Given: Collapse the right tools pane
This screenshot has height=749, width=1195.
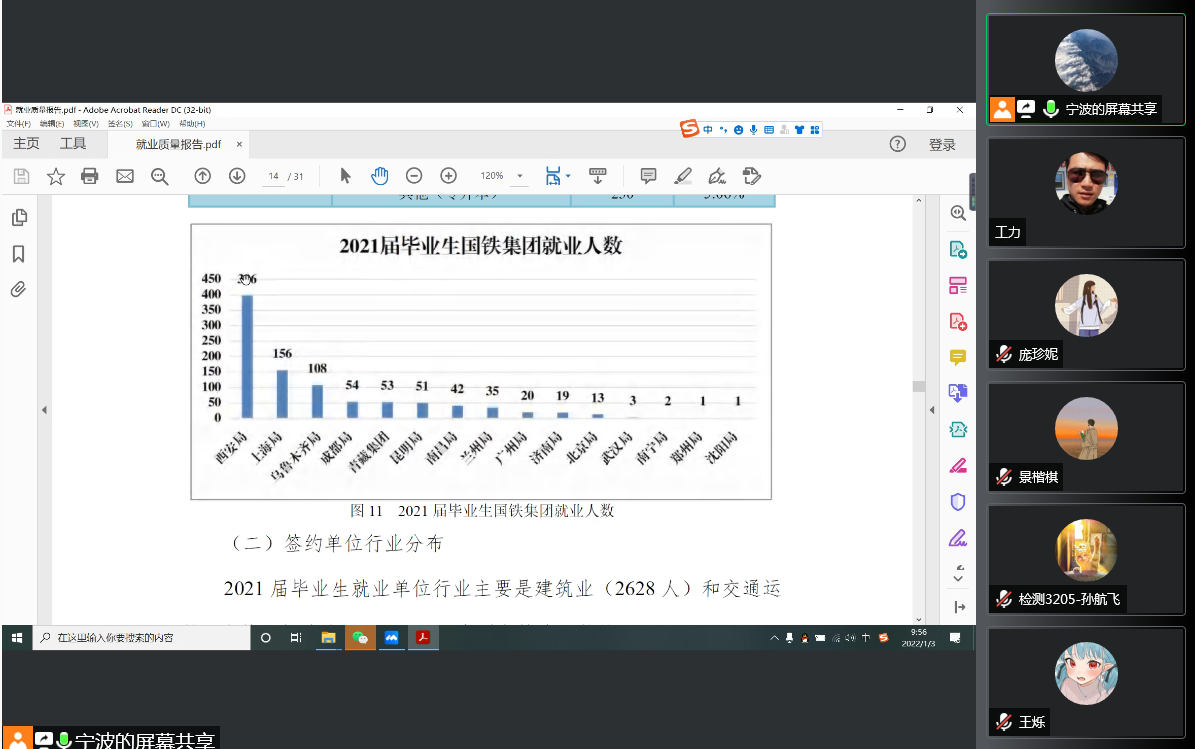Looking at the screenshot, I should coord(931,410).
